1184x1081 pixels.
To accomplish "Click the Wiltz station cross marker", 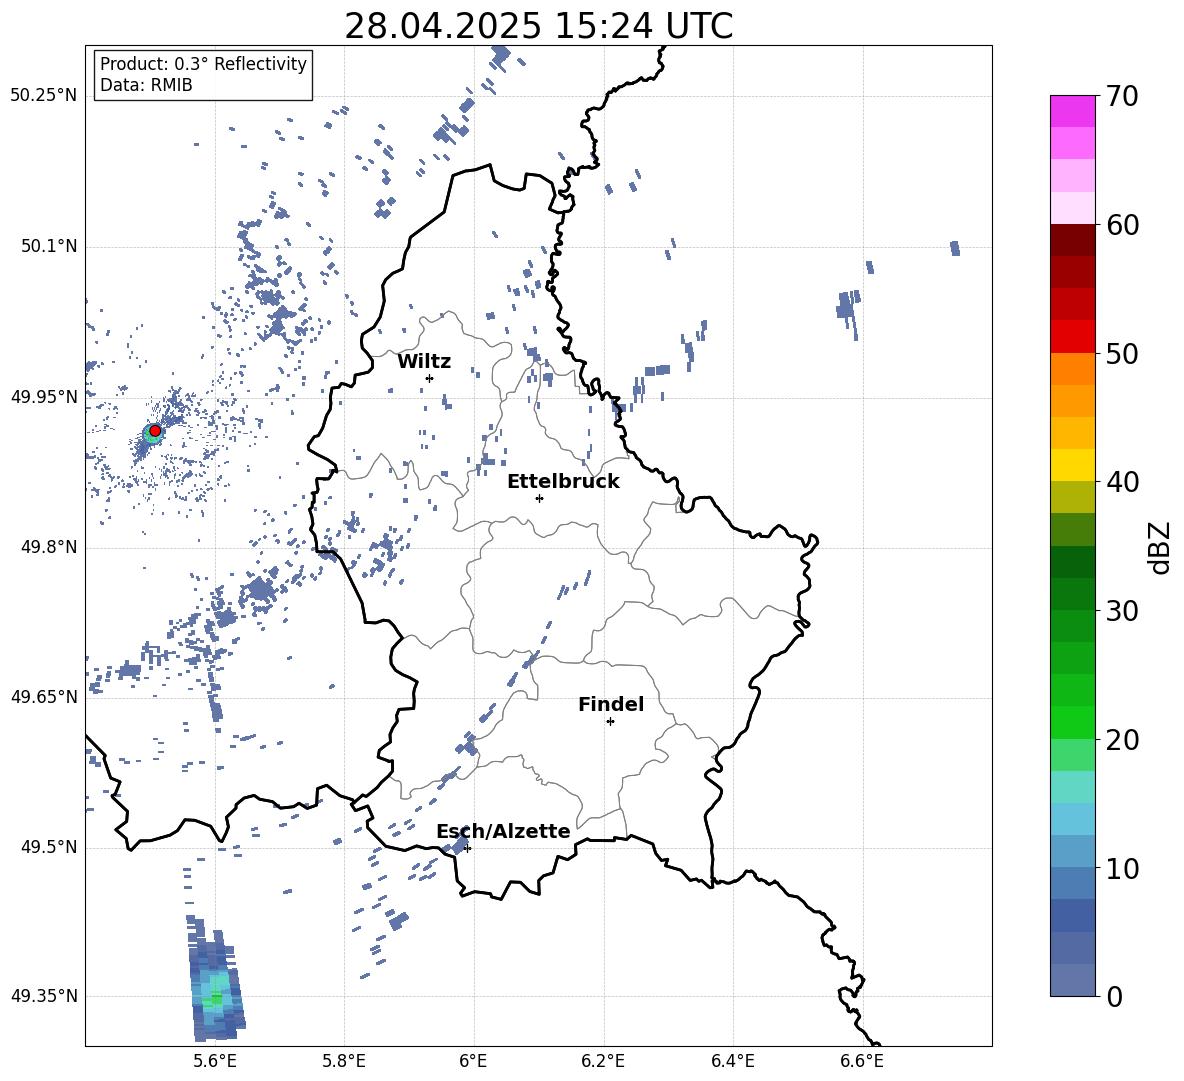I will click(430, 378).
